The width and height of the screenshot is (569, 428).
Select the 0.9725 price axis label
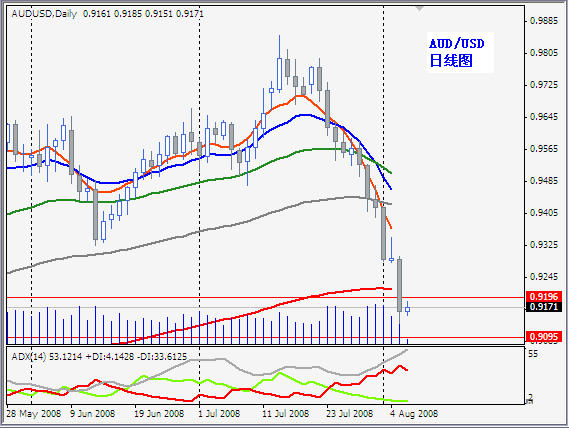(x=544, y=85)
